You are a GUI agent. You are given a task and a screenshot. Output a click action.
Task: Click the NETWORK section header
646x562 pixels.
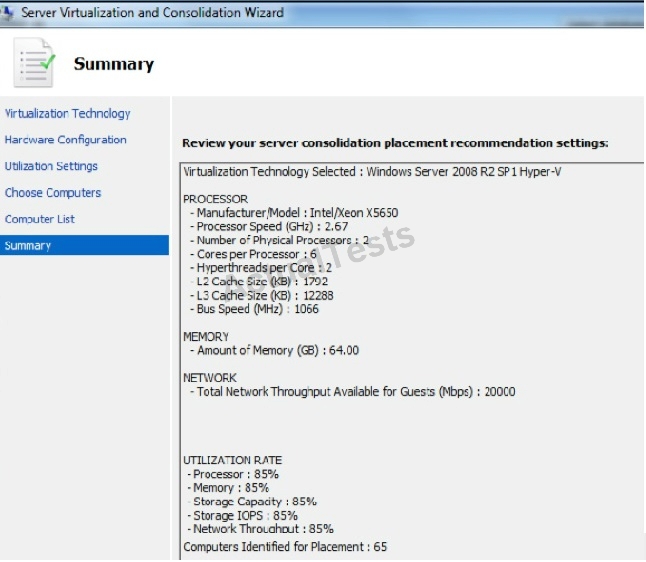click(210, 378)
